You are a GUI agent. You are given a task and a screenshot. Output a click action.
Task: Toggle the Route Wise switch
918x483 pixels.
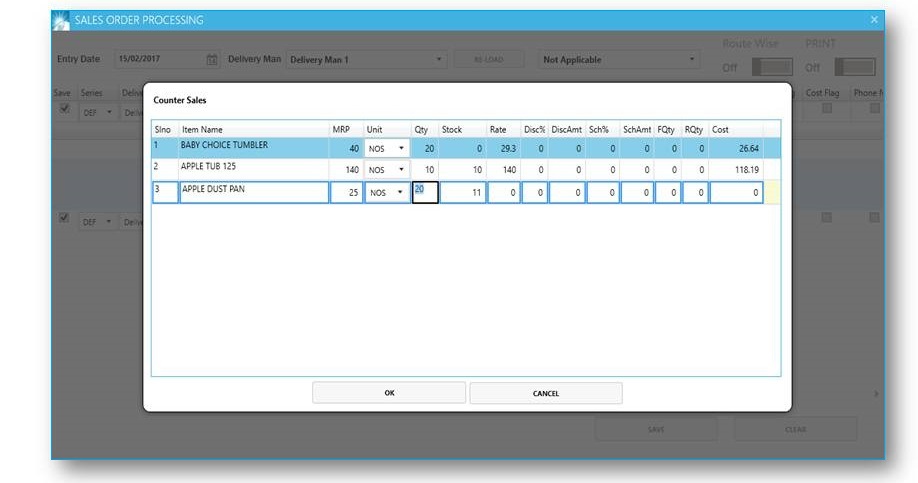coord(772,67)
